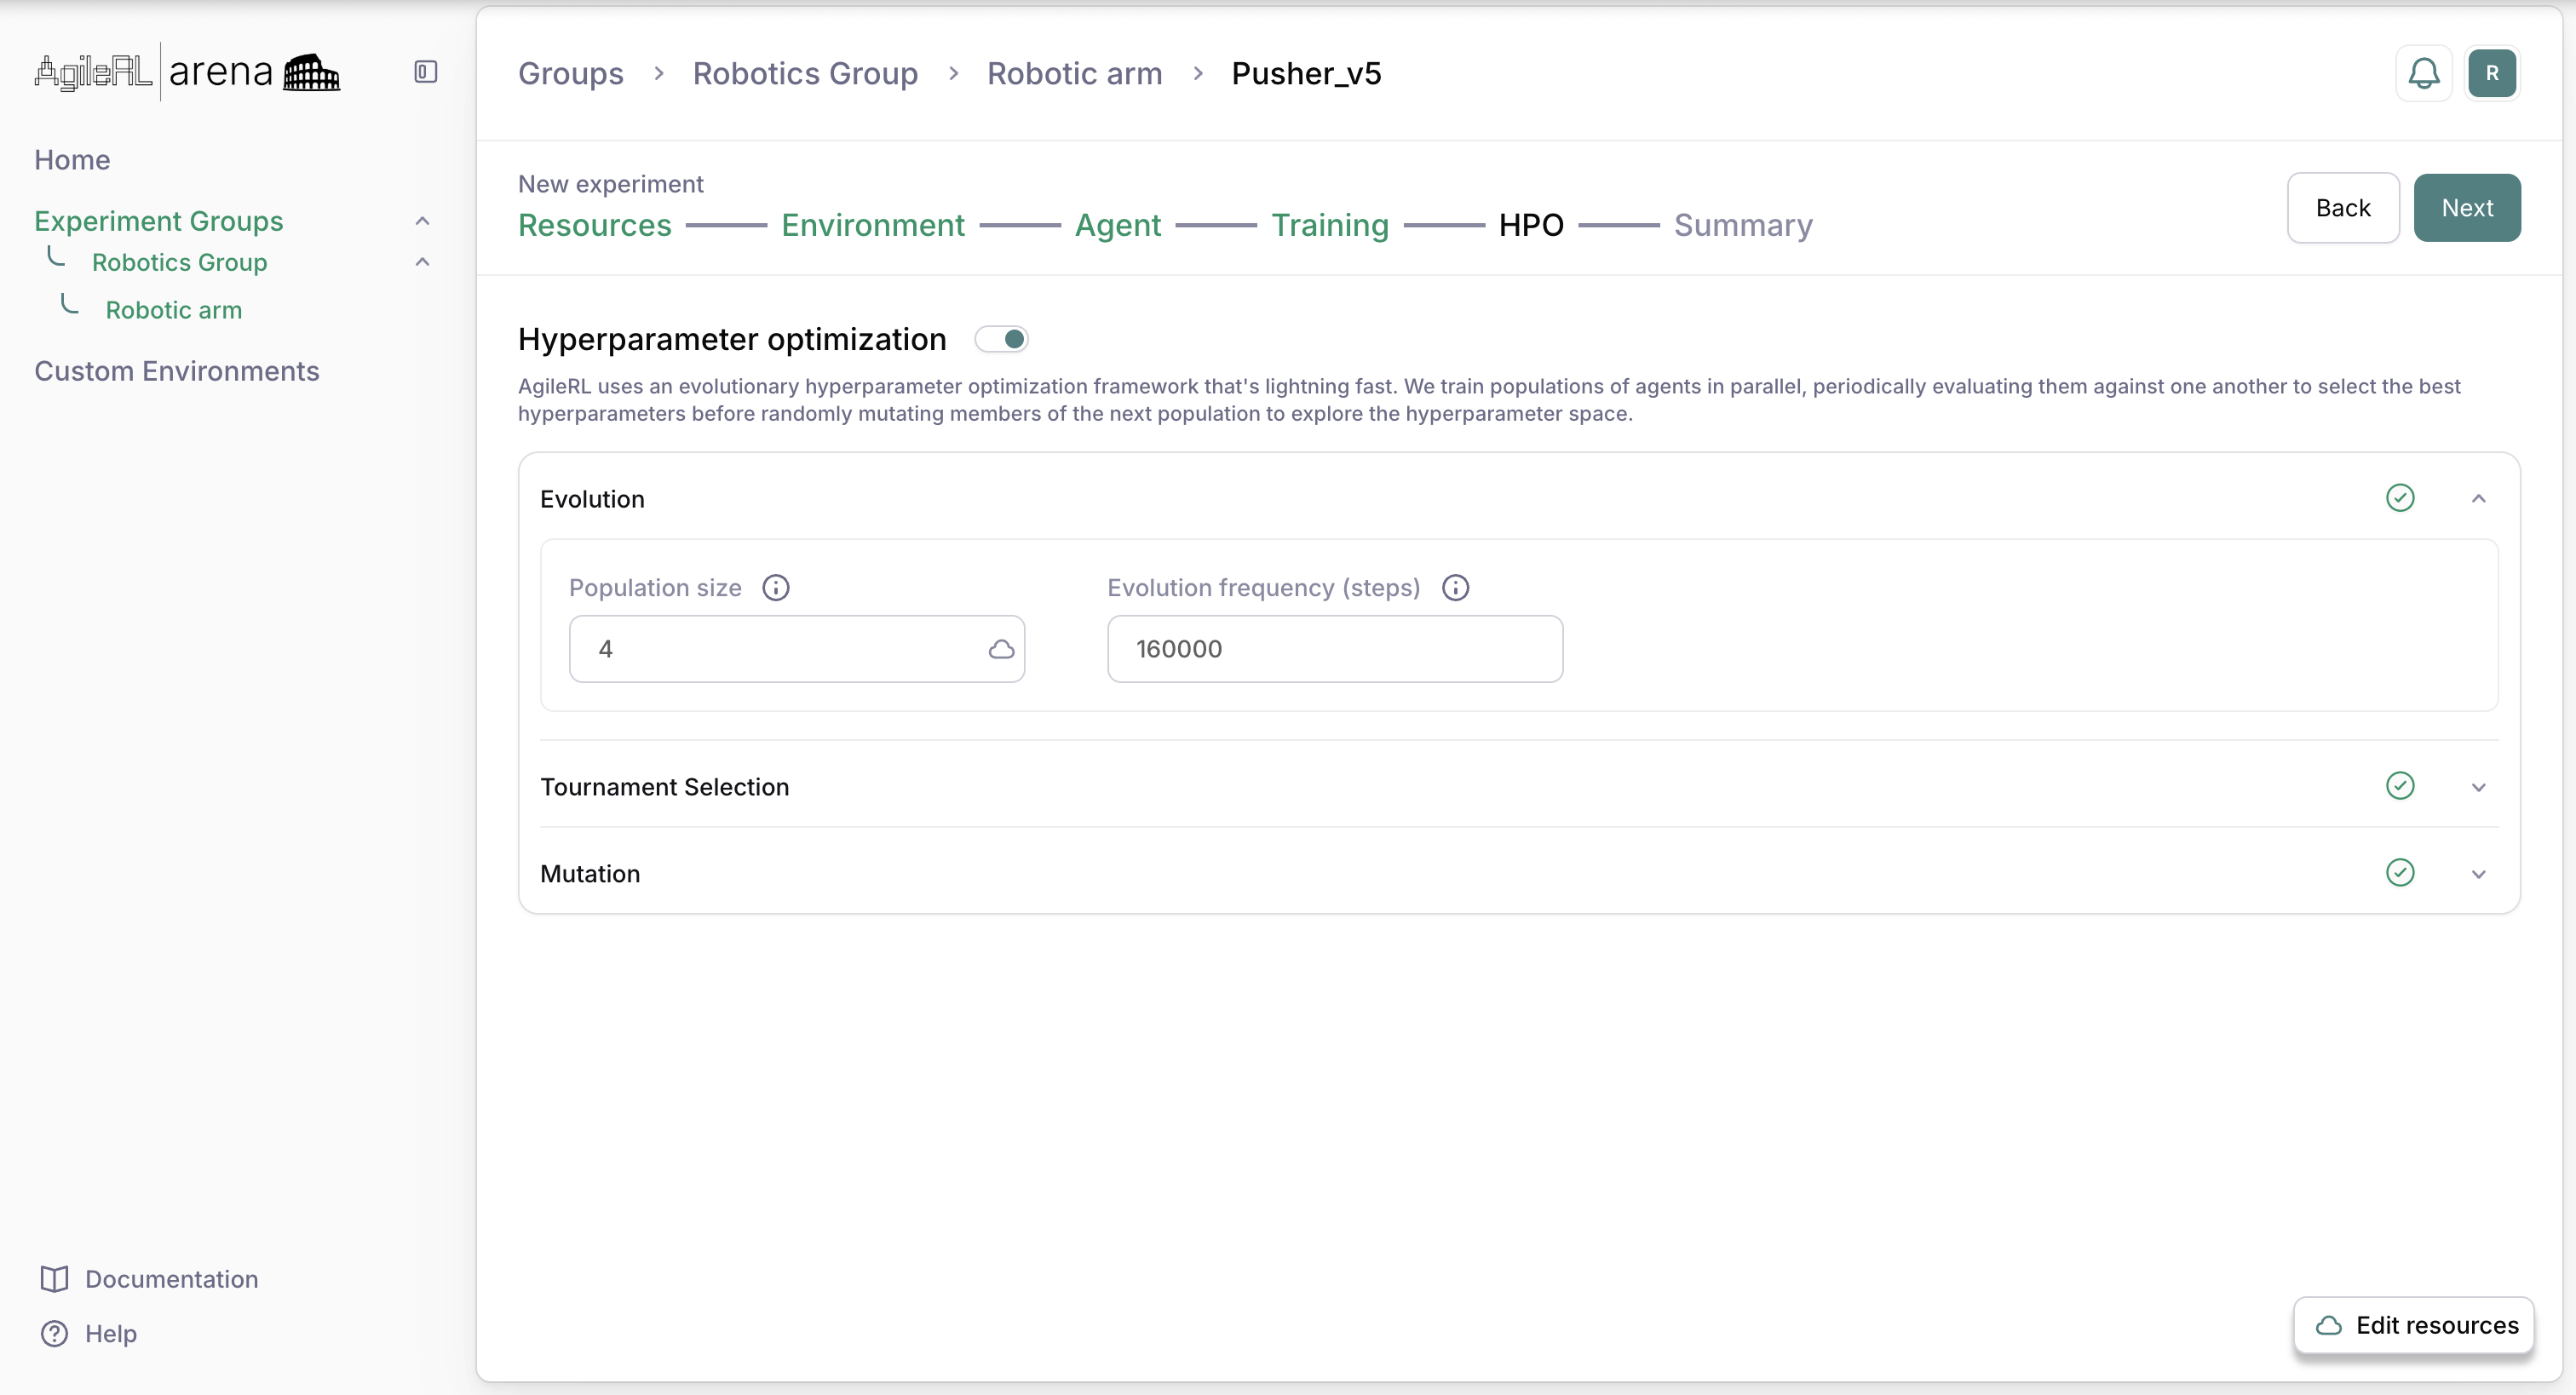Screen dimensions: 2576x1395
Task: Click the Help question mark icon
Action: pyautogui.click(x=54, y=1333)
